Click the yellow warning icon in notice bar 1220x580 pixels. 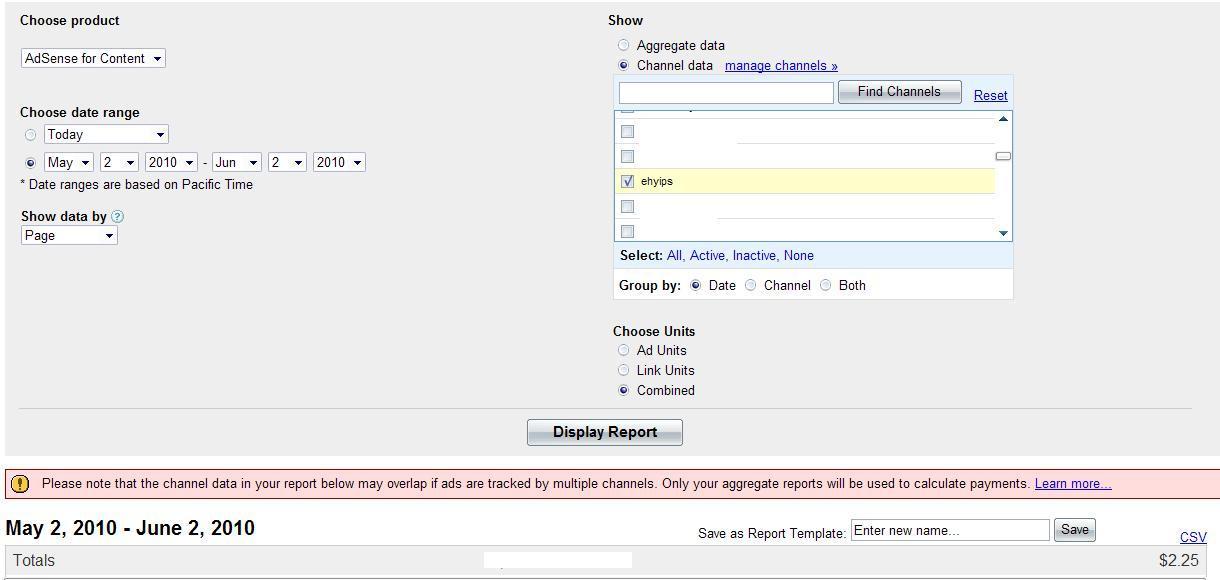pyautogui.click(x=19, y=484)
